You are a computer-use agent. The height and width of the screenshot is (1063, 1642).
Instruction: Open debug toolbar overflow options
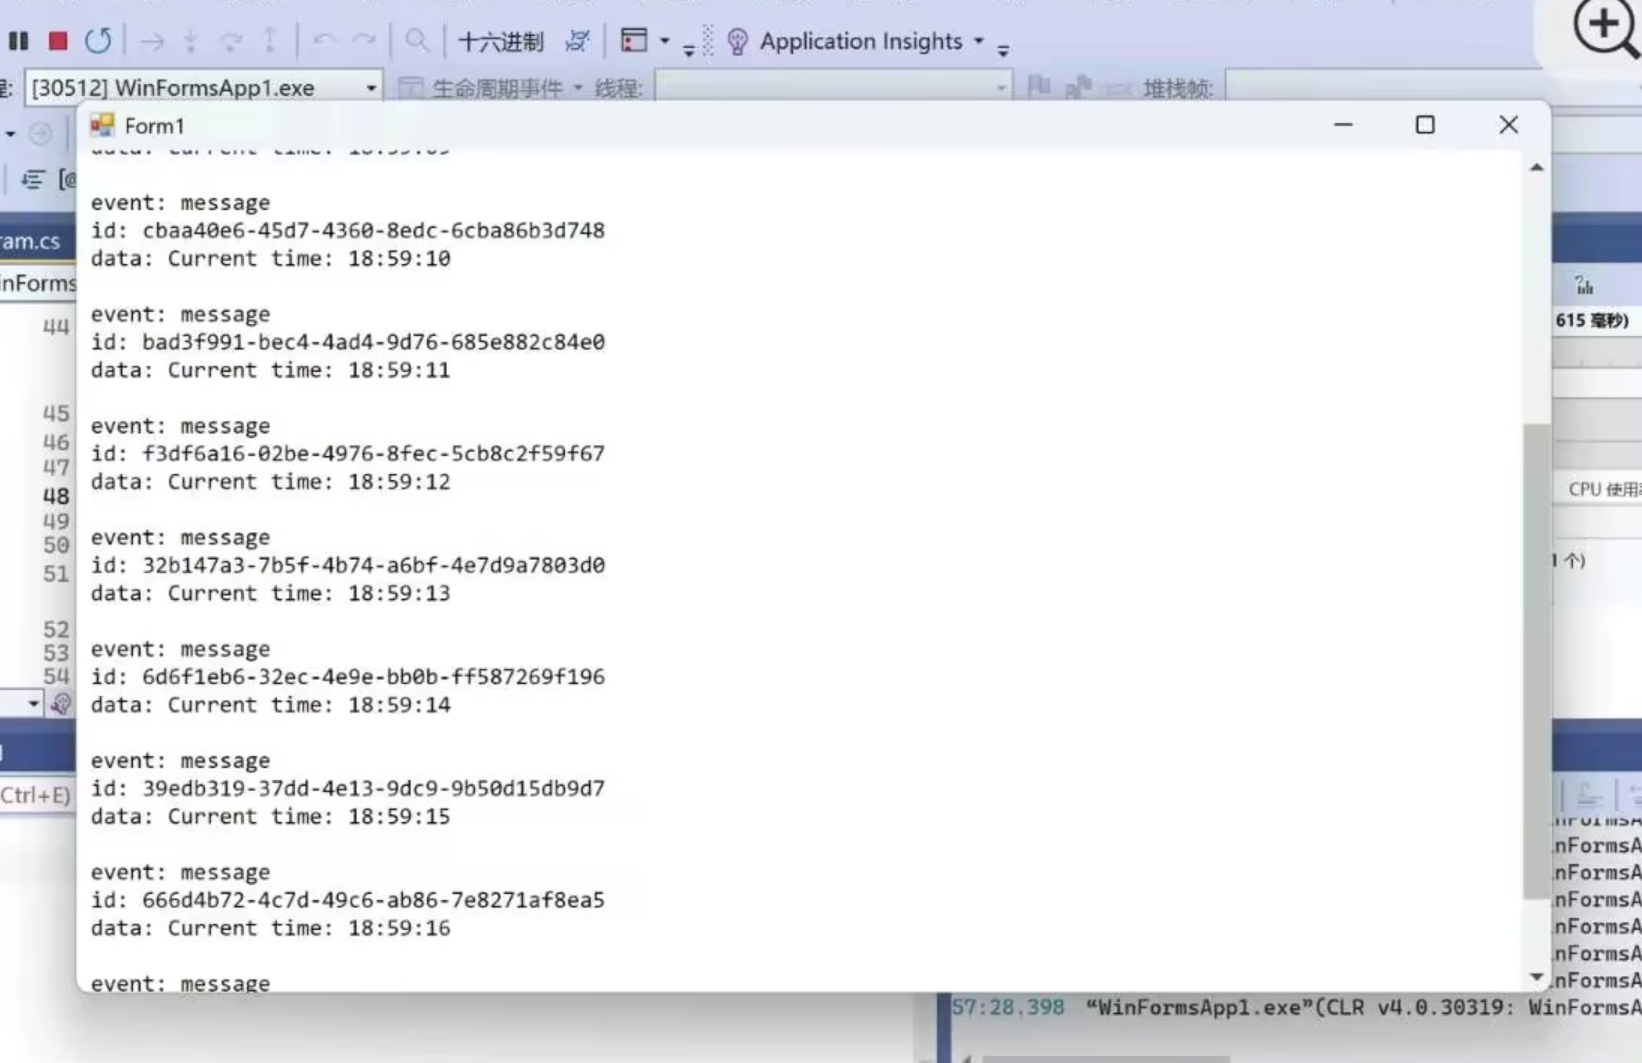coord(689,49)
